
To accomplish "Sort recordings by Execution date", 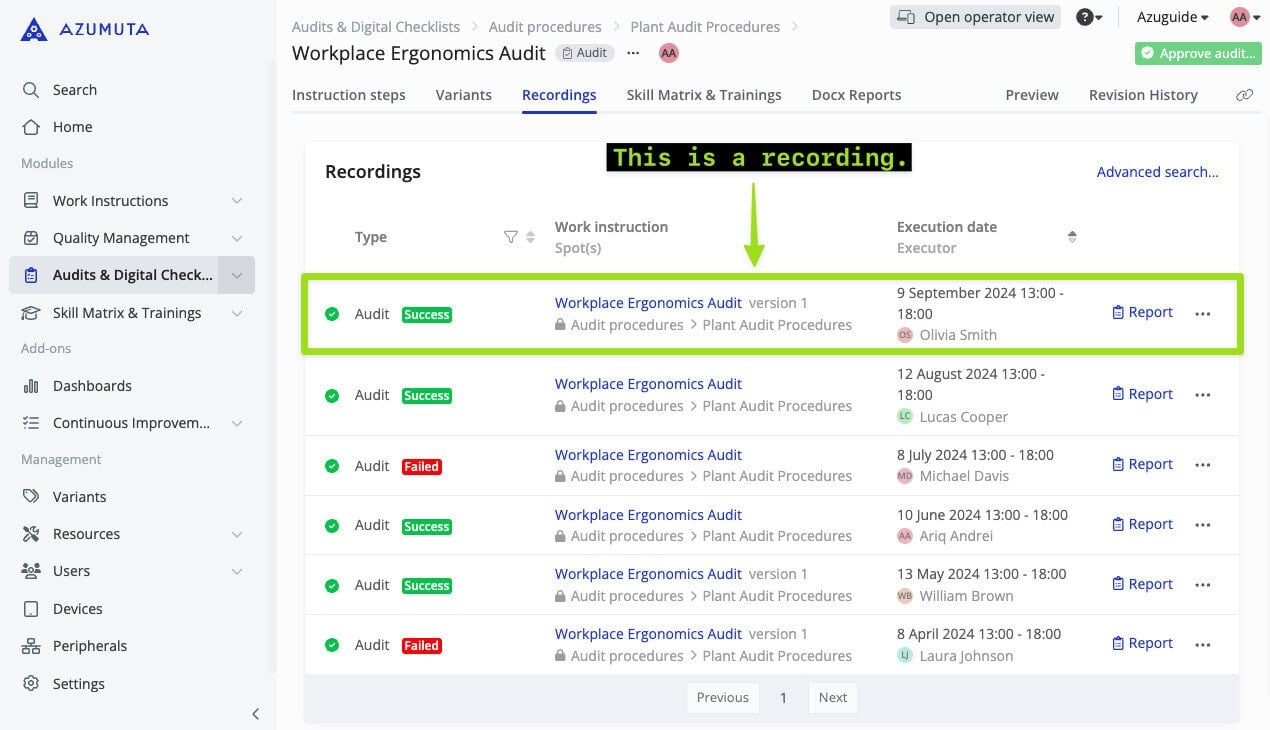I will click(x=1072, y=237).
